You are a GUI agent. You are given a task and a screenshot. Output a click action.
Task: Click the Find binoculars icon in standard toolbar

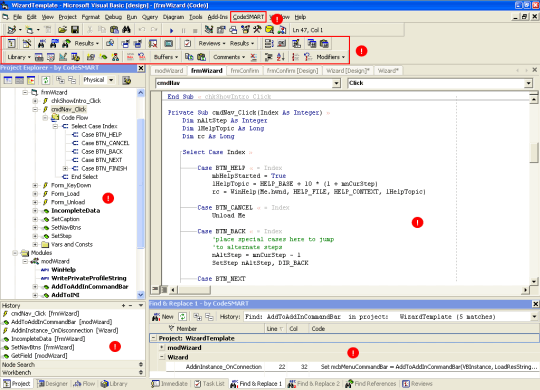click(x=126, y=30)
